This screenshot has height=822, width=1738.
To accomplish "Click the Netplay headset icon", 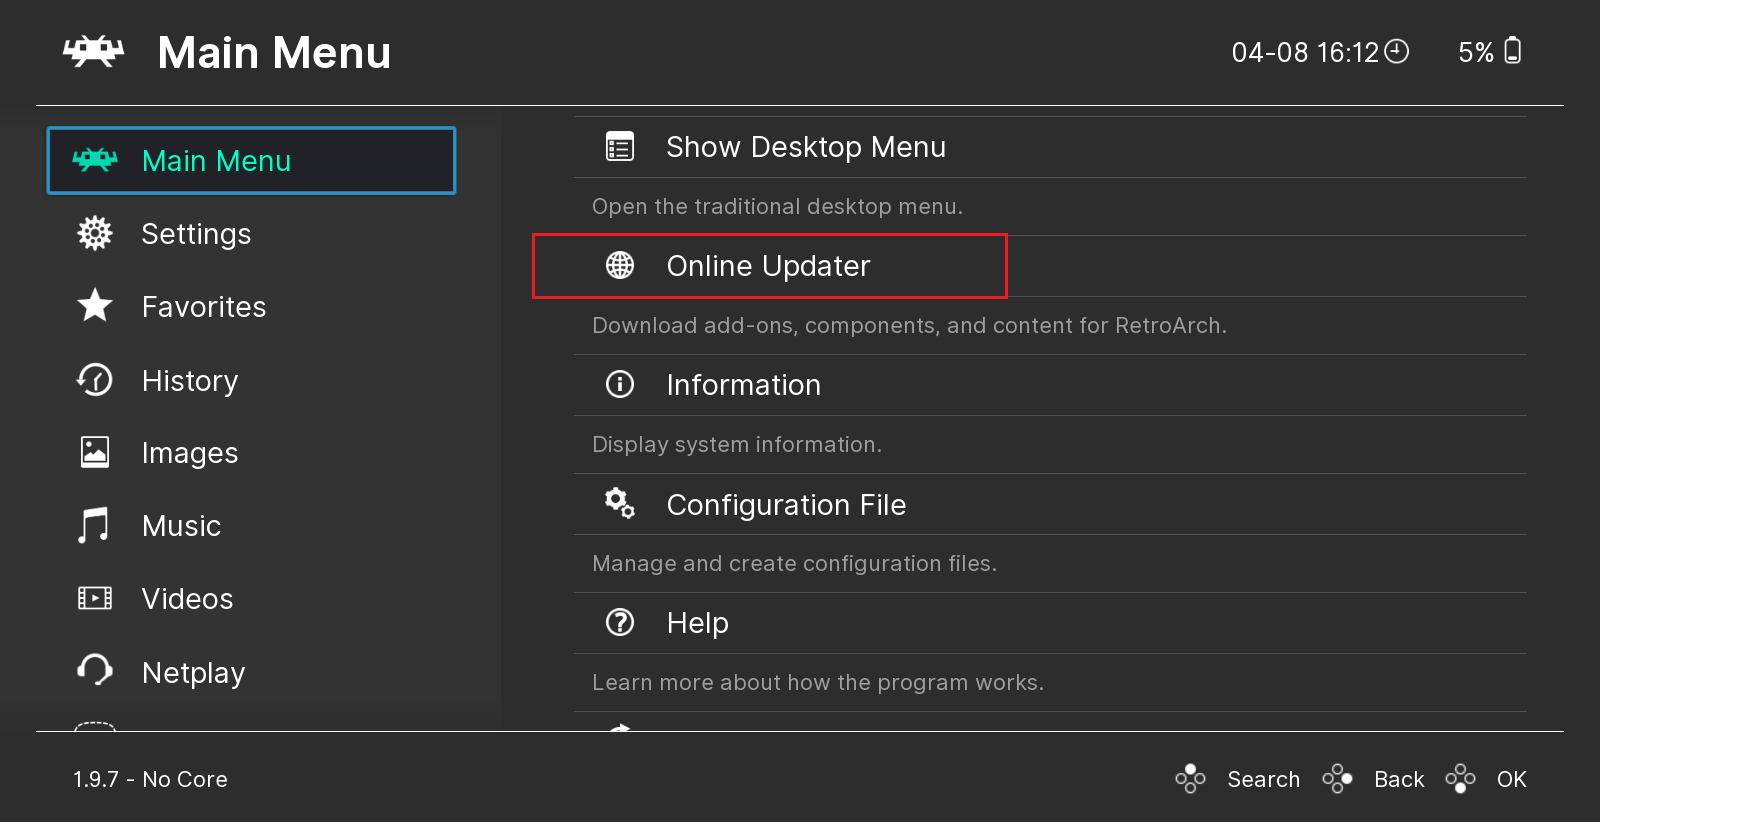I will point(95,671).
